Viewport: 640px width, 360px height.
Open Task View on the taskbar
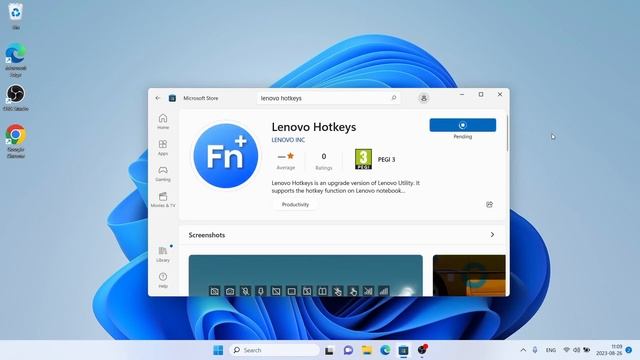tap(329, 350)
